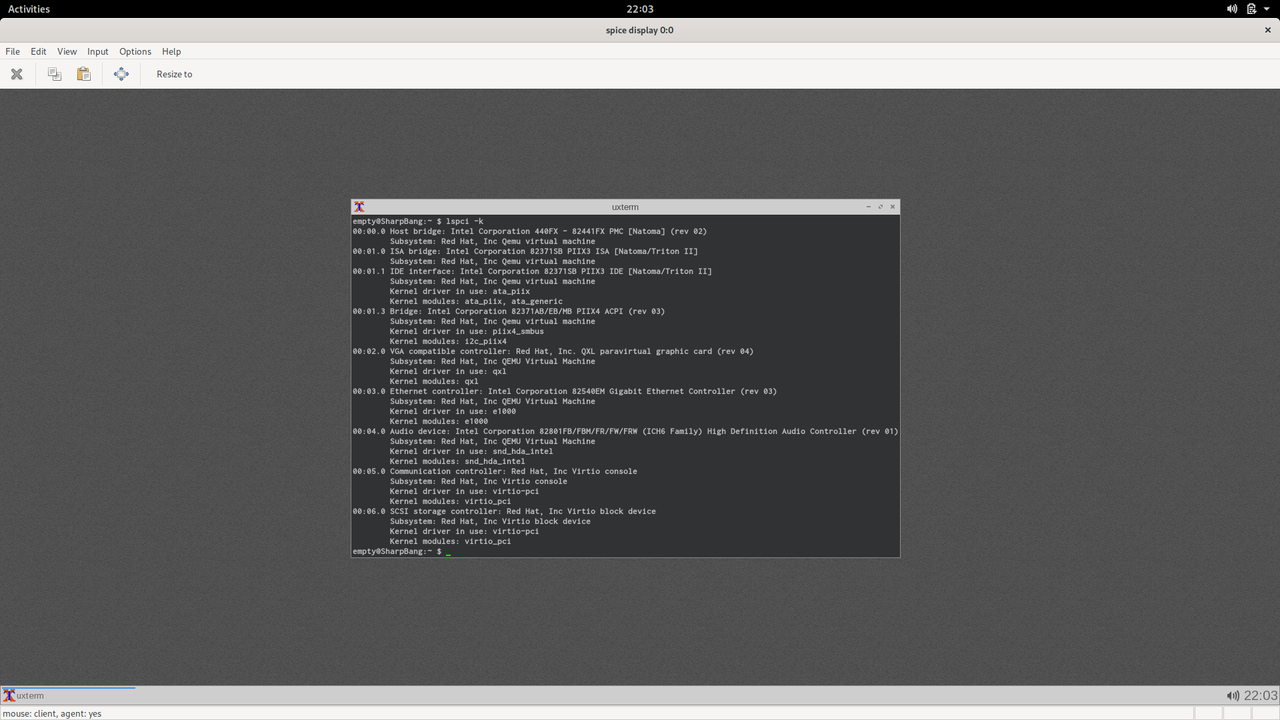Open the File menu
The image size is (1280, 720).
pyautogui.click(x=13, y=51)
